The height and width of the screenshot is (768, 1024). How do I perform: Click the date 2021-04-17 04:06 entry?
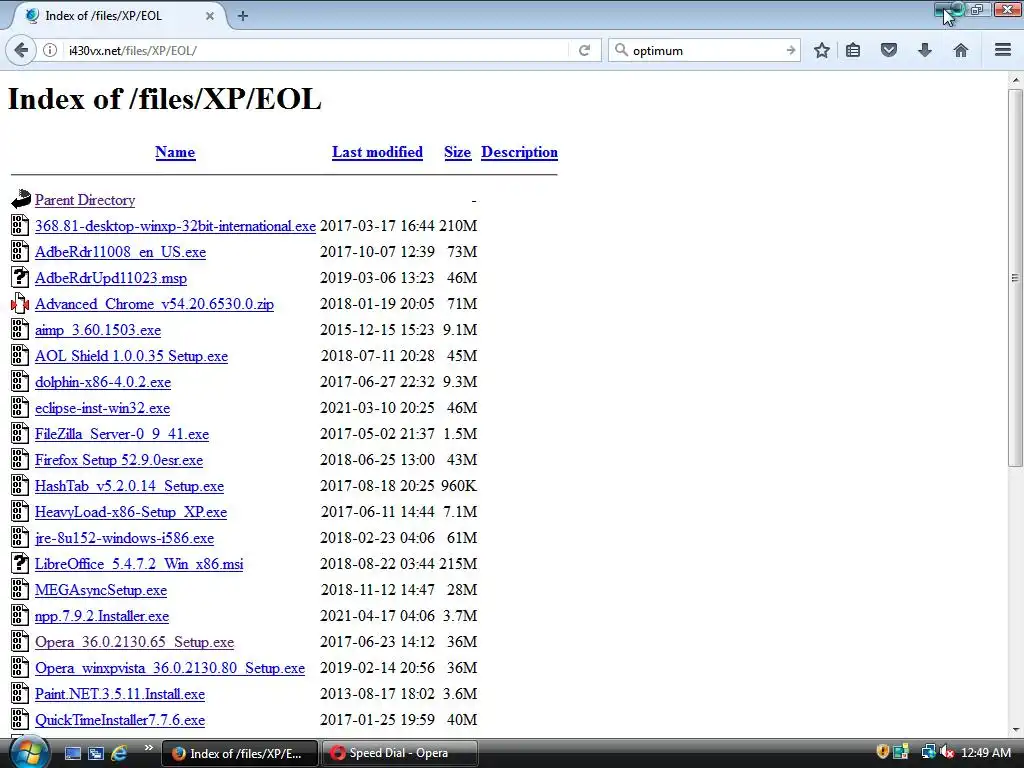tap(377, 616)
